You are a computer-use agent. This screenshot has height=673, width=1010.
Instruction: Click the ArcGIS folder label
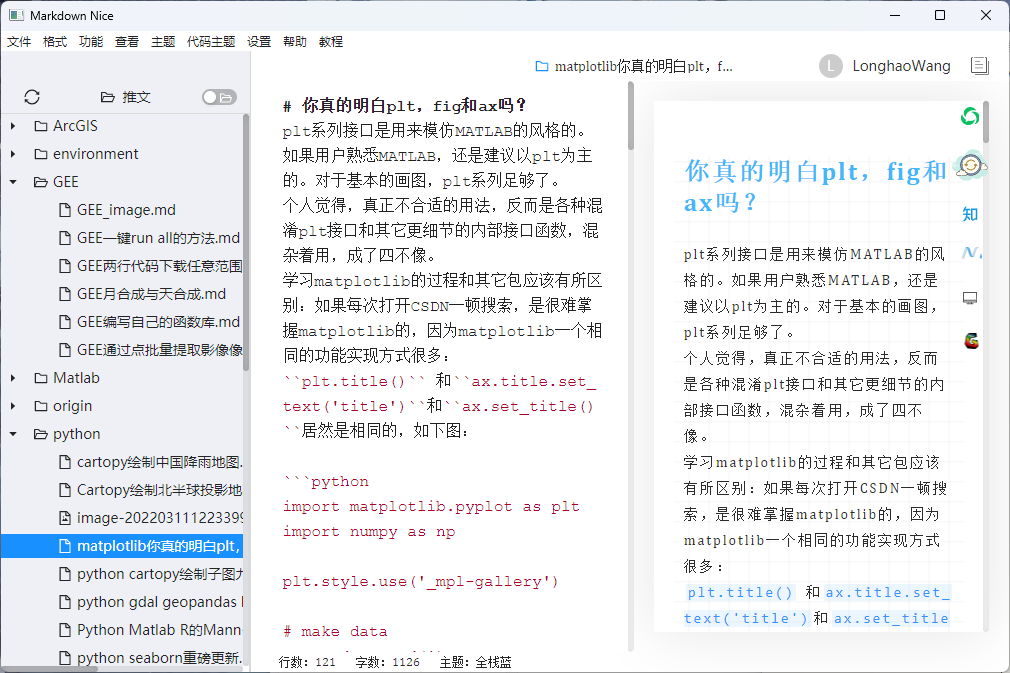coord(75,126)
